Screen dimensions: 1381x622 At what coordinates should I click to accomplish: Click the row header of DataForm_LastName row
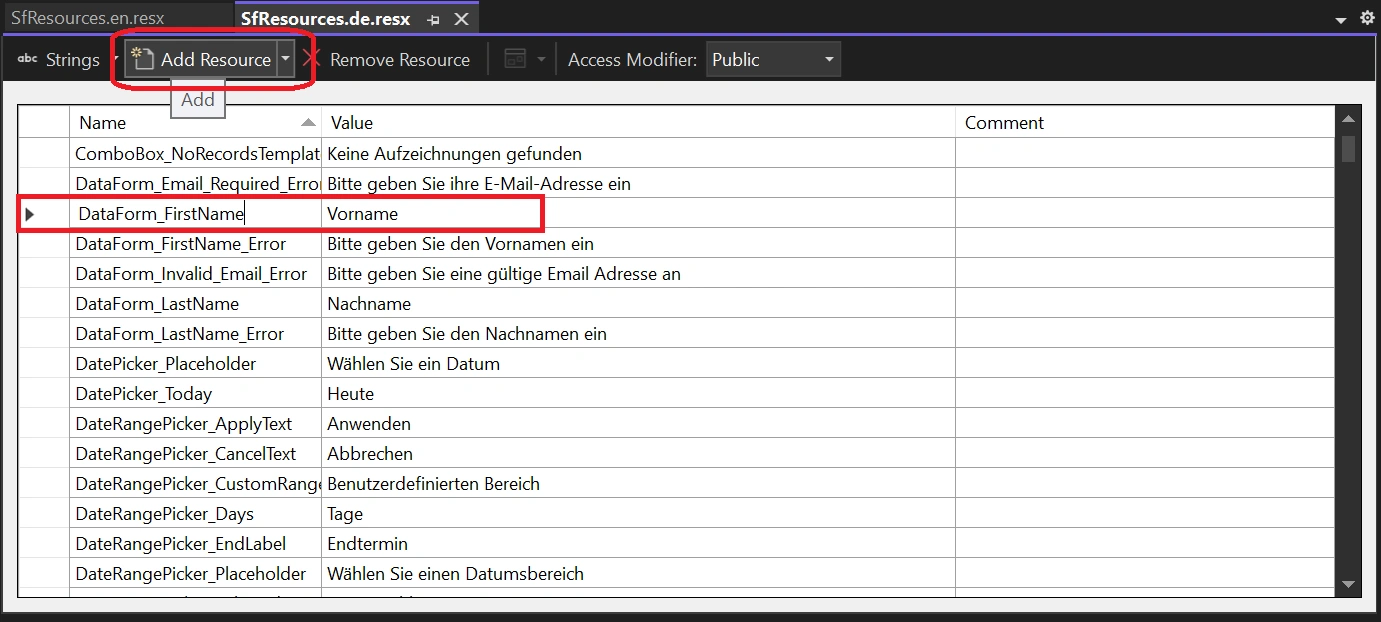coord(44,304)
